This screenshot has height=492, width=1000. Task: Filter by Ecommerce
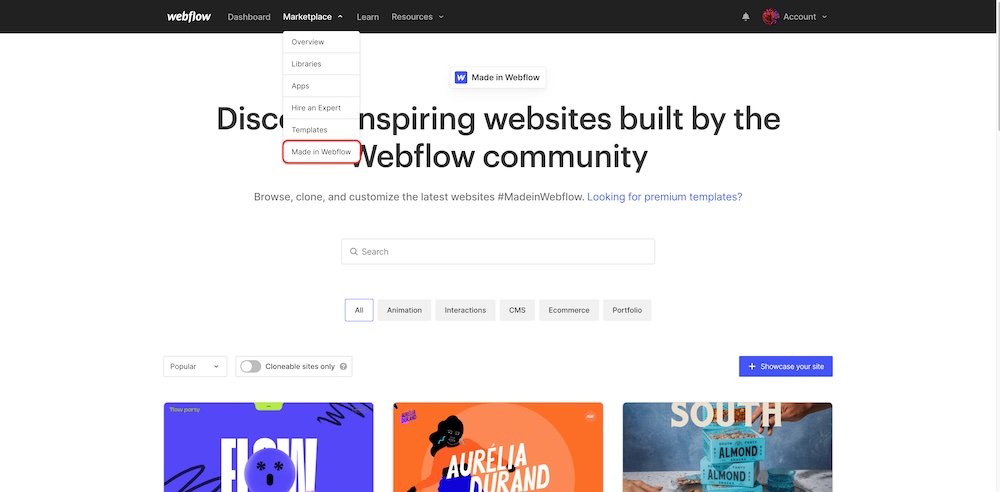pyautogui.click(x=569, y=310)
